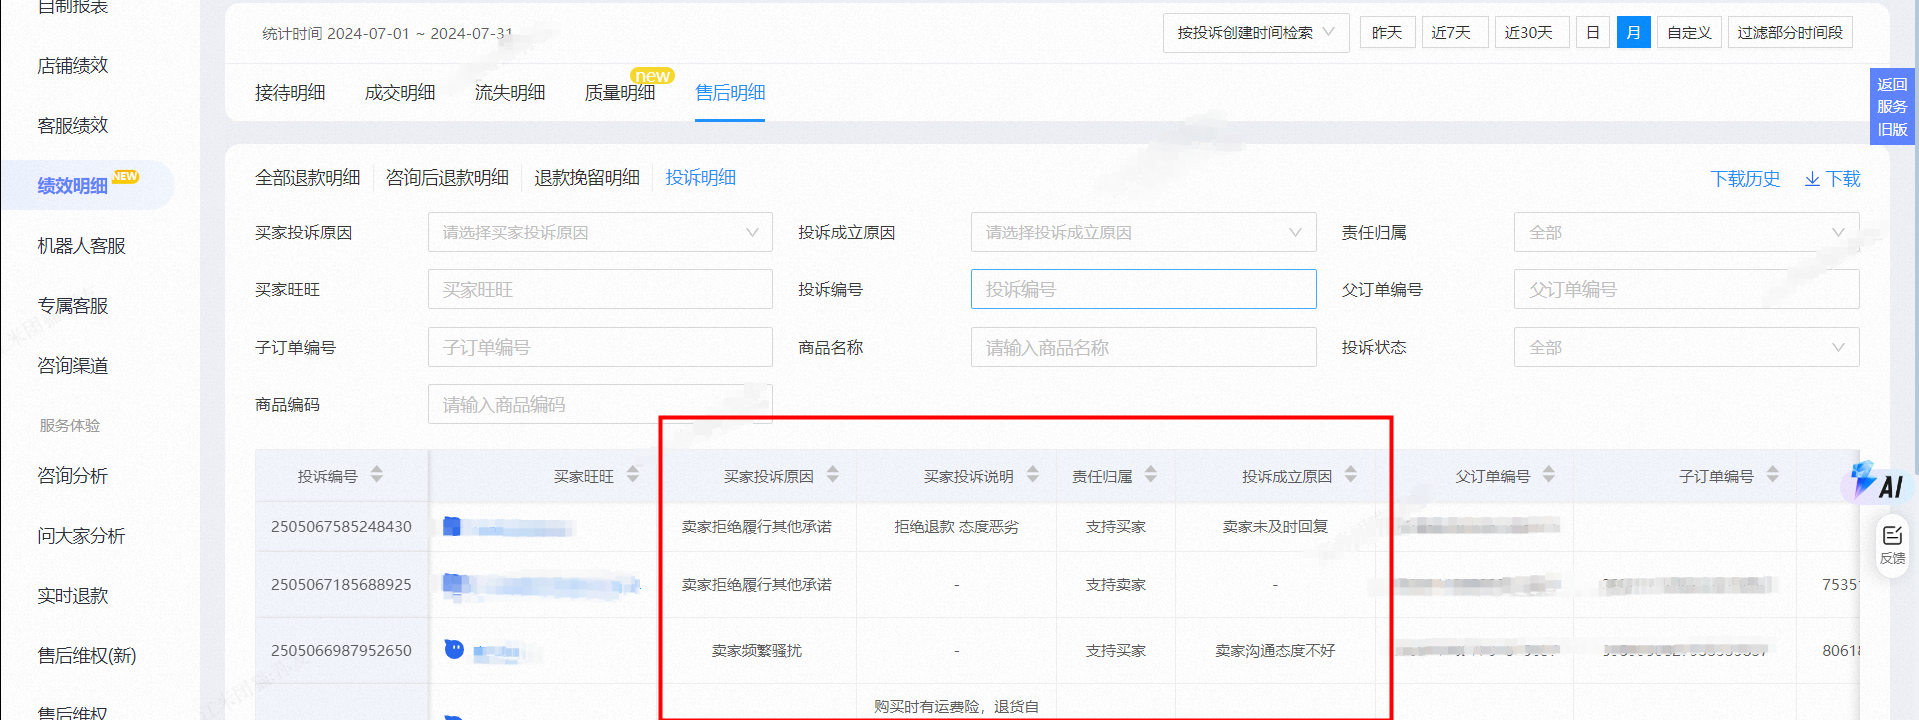Select 投诉明细 sub-tab
The height and width of the screenshot is (720, 1919).
point(701,178)
